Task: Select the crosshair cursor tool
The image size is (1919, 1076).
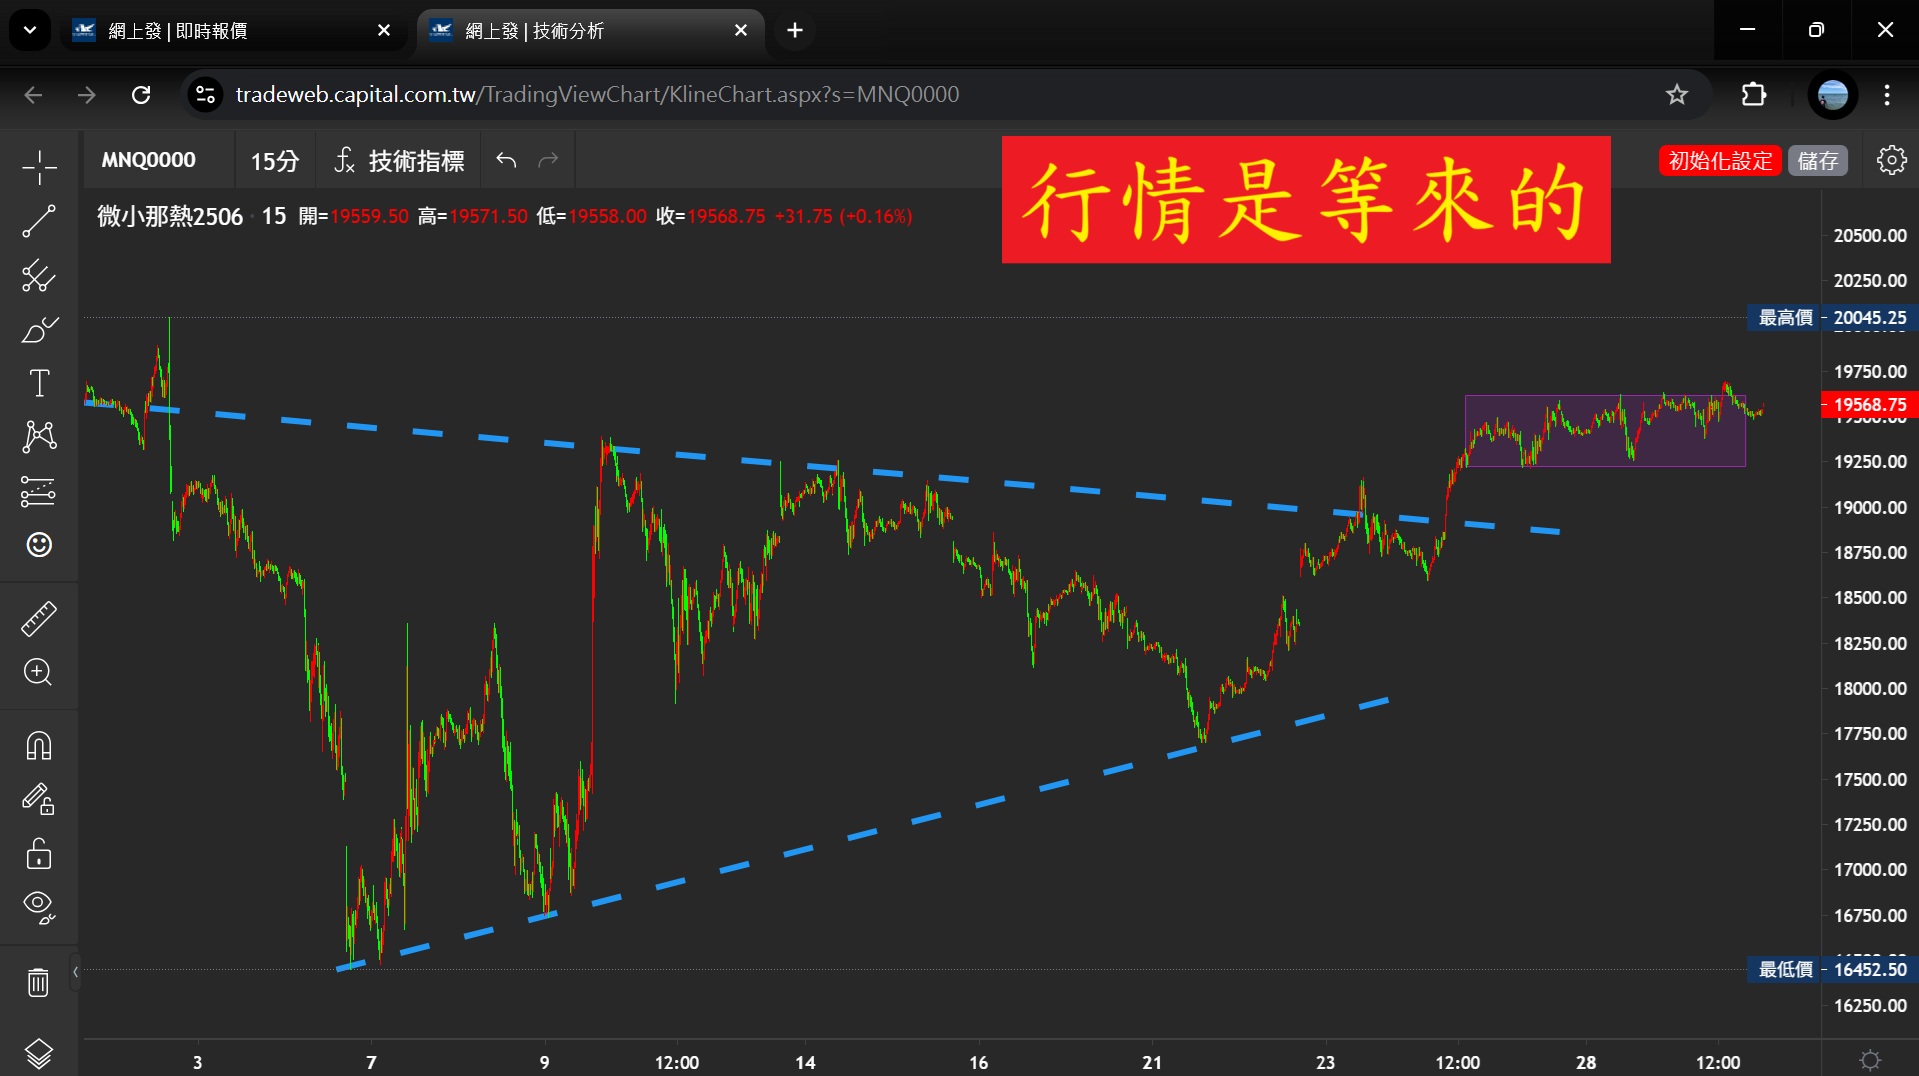Action: (39, 167)
